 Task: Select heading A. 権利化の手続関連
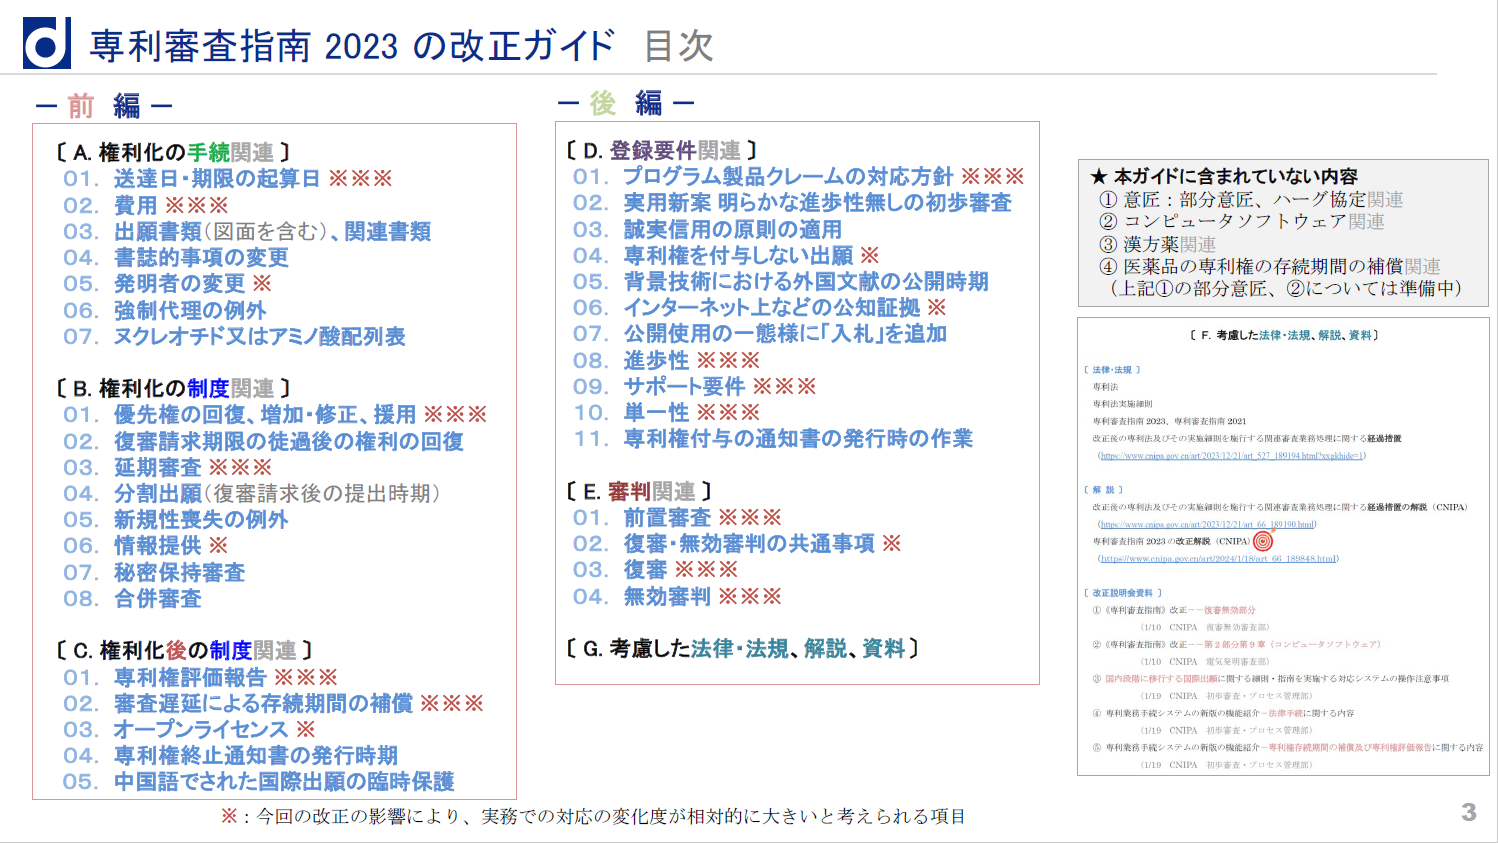point(173,152)
